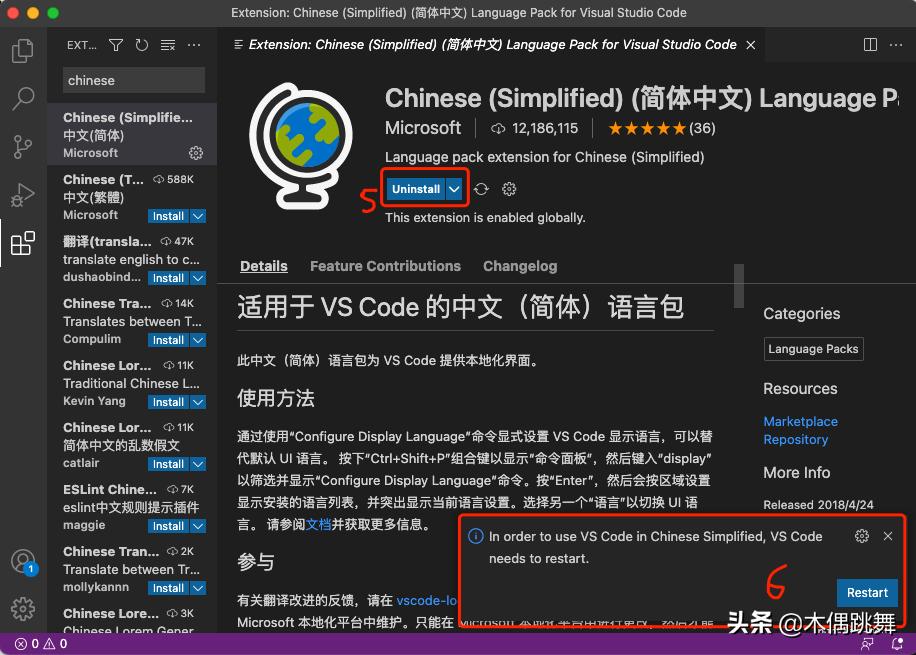Expand Install dropdown for mollykannn extension
Image resolution: width=916 pixels, height=655 pixels.
(199, 588)
